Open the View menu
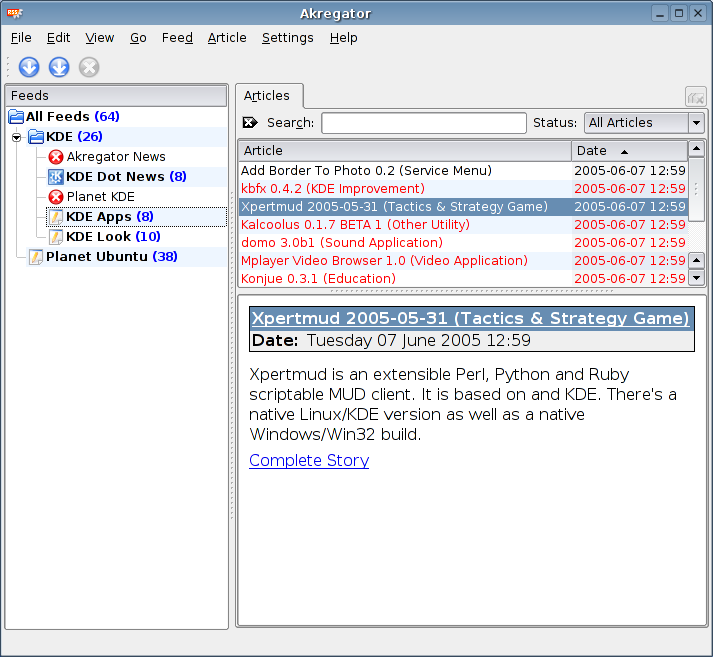The image size is (713, 657). point(100,38)
